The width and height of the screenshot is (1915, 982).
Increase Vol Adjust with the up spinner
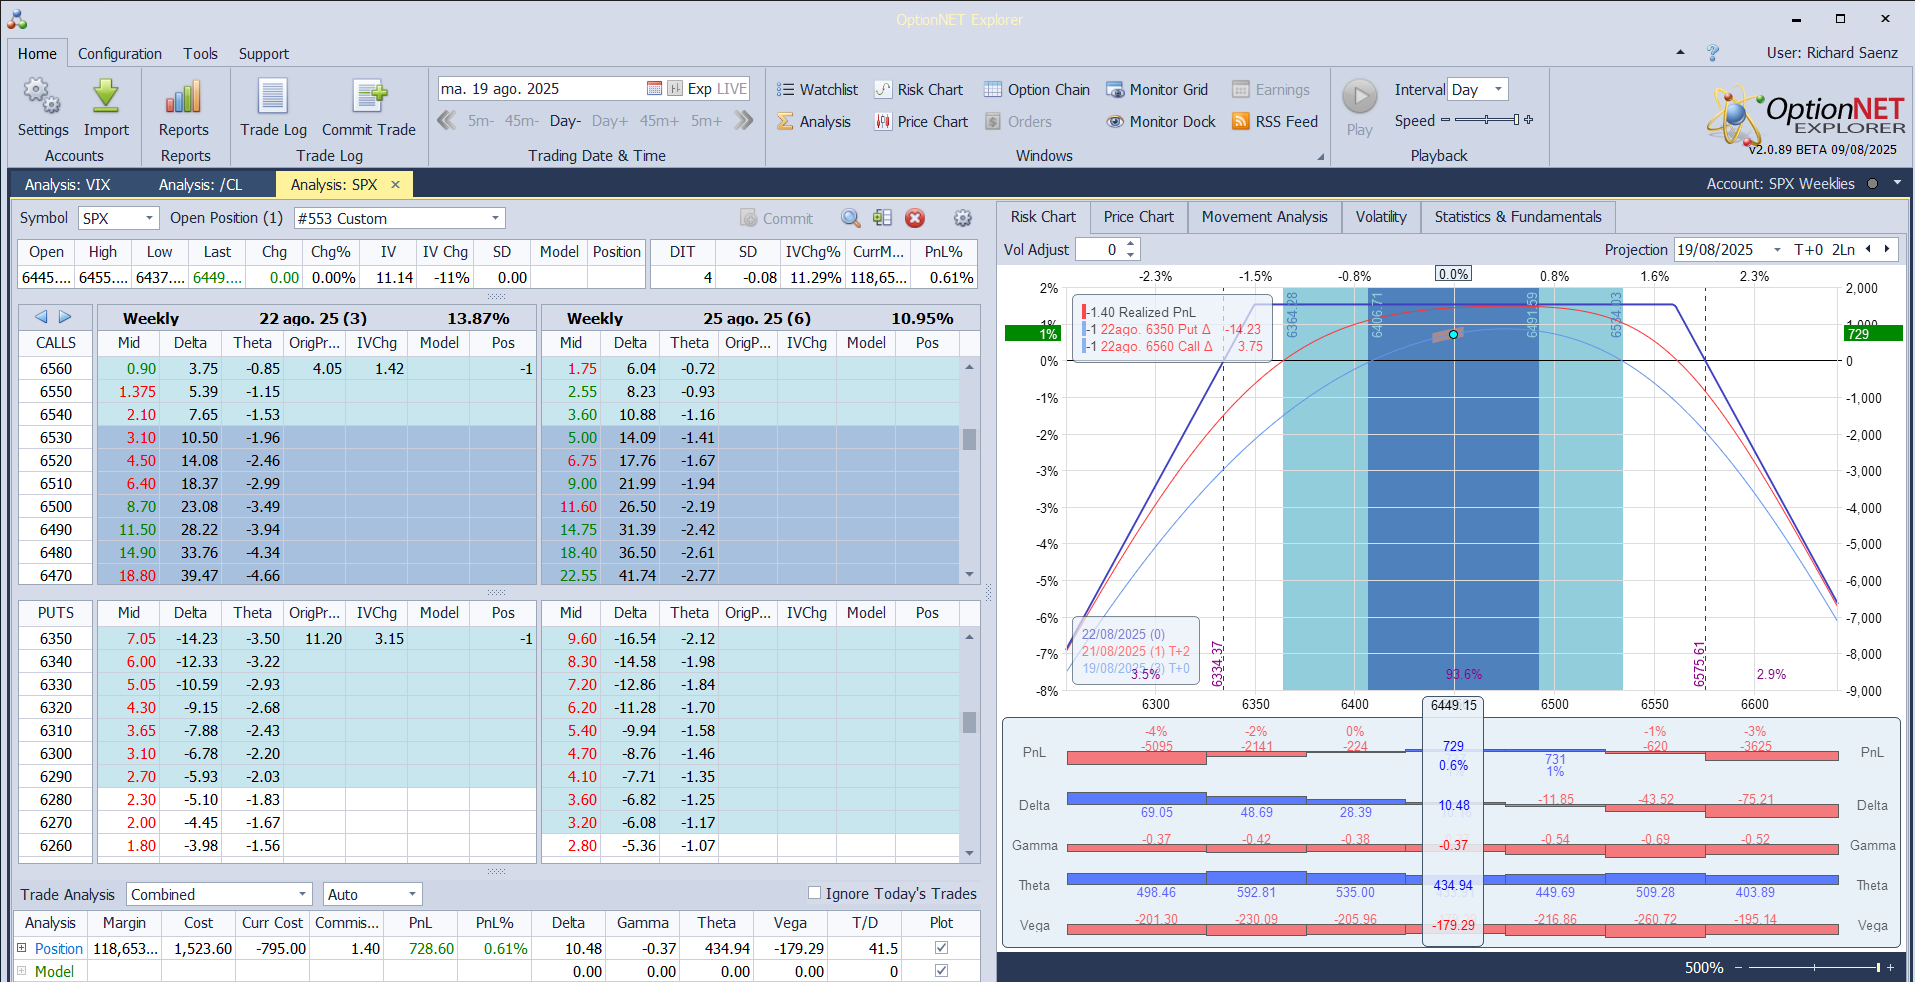click(x=1131, y=244)
